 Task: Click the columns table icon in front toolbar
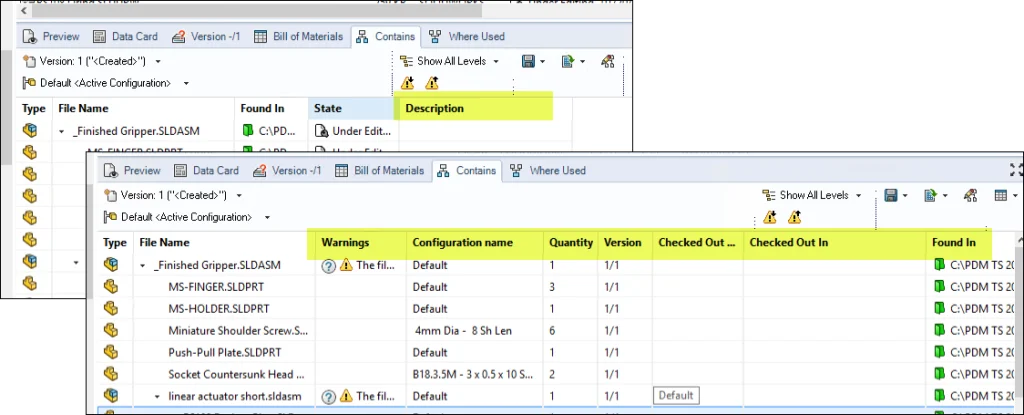tap(1000, 195)
